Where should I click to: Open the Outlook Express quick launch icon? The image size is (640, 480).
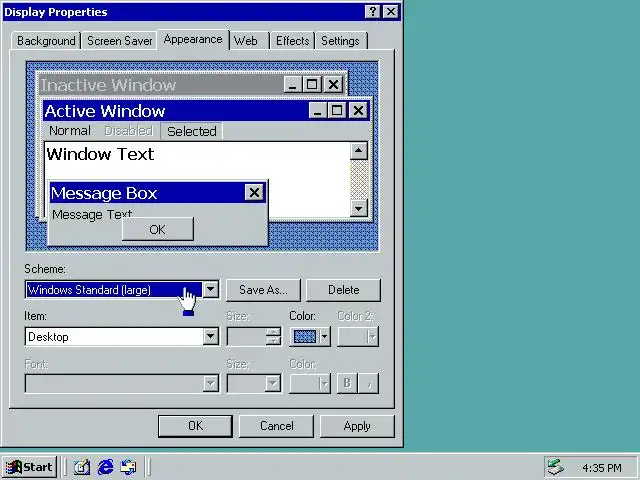click(x=129, y=467)
